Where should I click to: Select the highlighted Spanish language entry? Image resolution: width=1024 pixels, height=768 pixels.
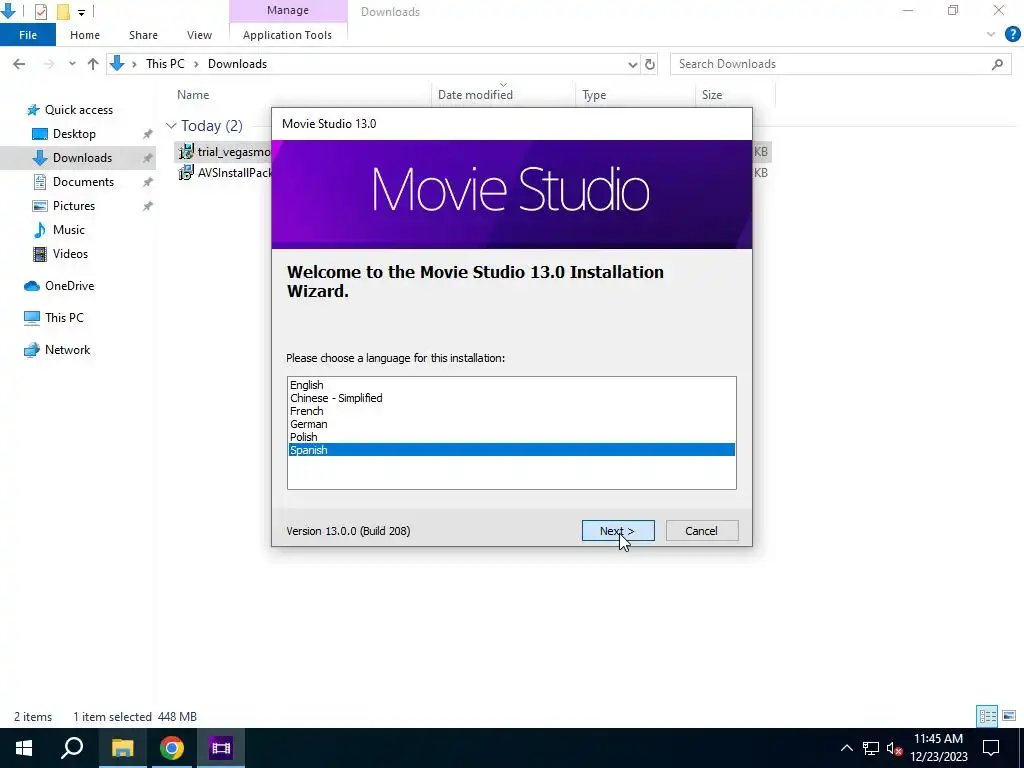511,450
